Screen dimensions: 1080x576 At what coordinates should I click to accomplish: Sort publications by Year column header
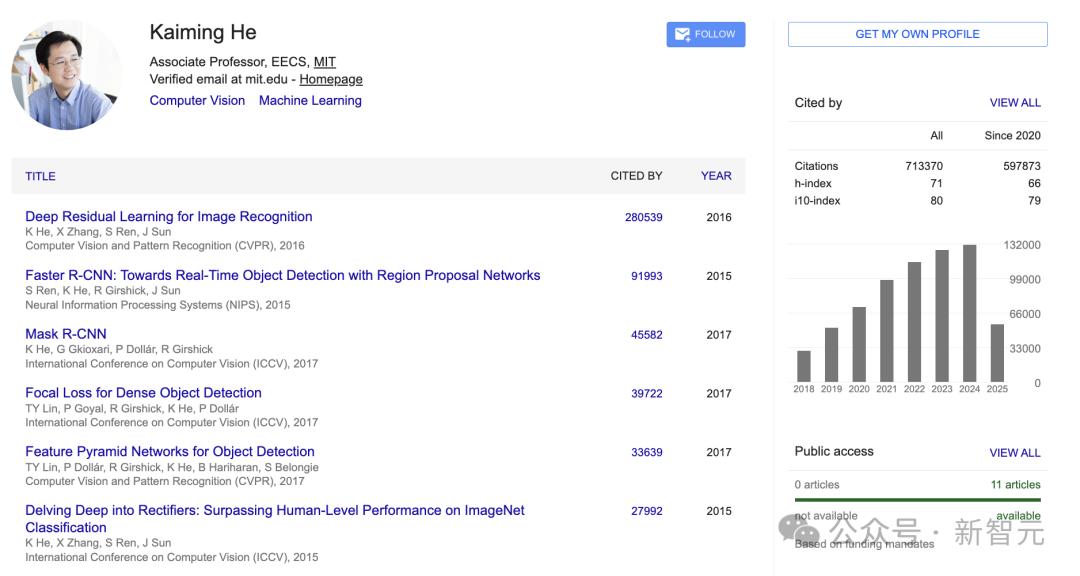pyautogui.click(x=716, y=176)
